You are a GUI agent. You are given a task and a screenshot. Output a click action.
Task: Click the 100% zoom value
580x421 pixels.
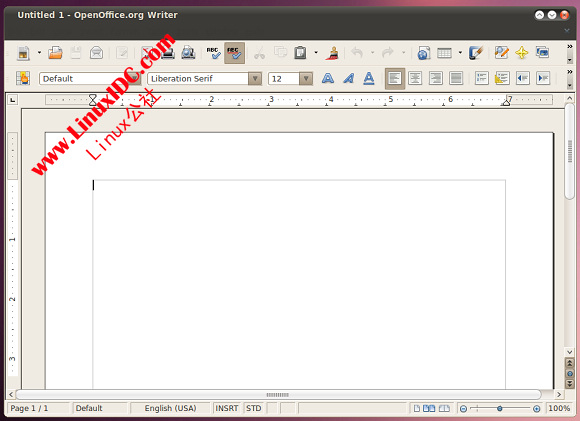click(x=559, y=408)
